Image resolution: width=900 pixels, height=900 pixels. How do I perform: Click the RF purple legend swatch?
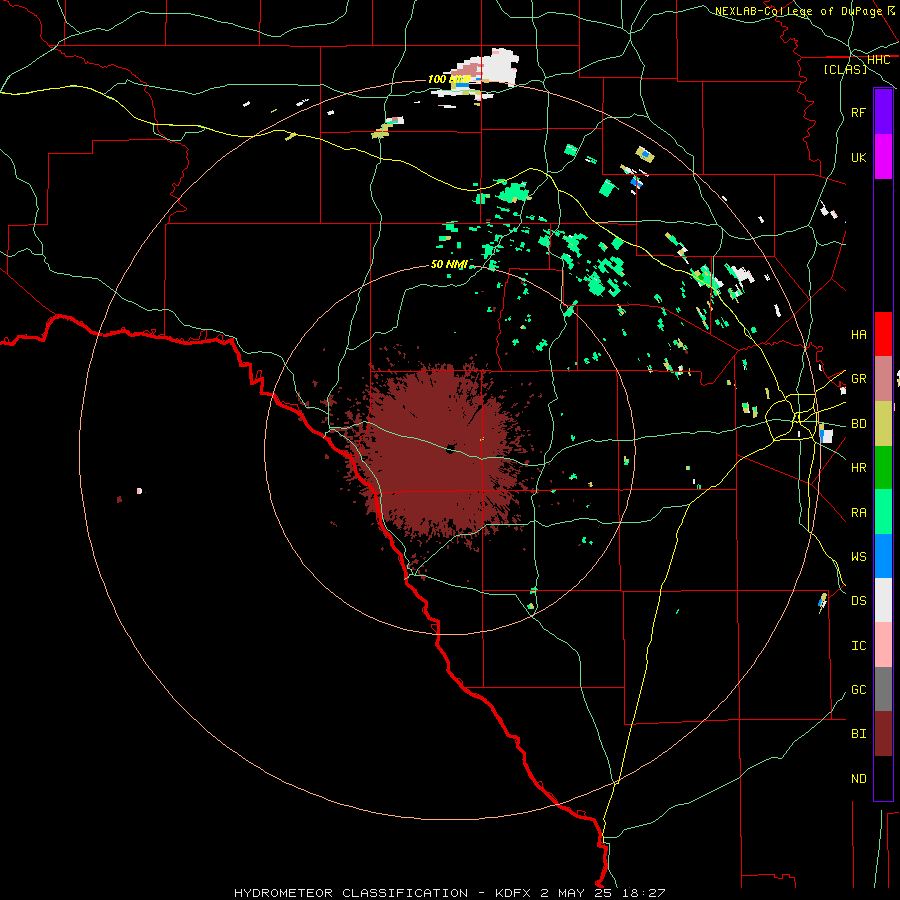(883, 112)
